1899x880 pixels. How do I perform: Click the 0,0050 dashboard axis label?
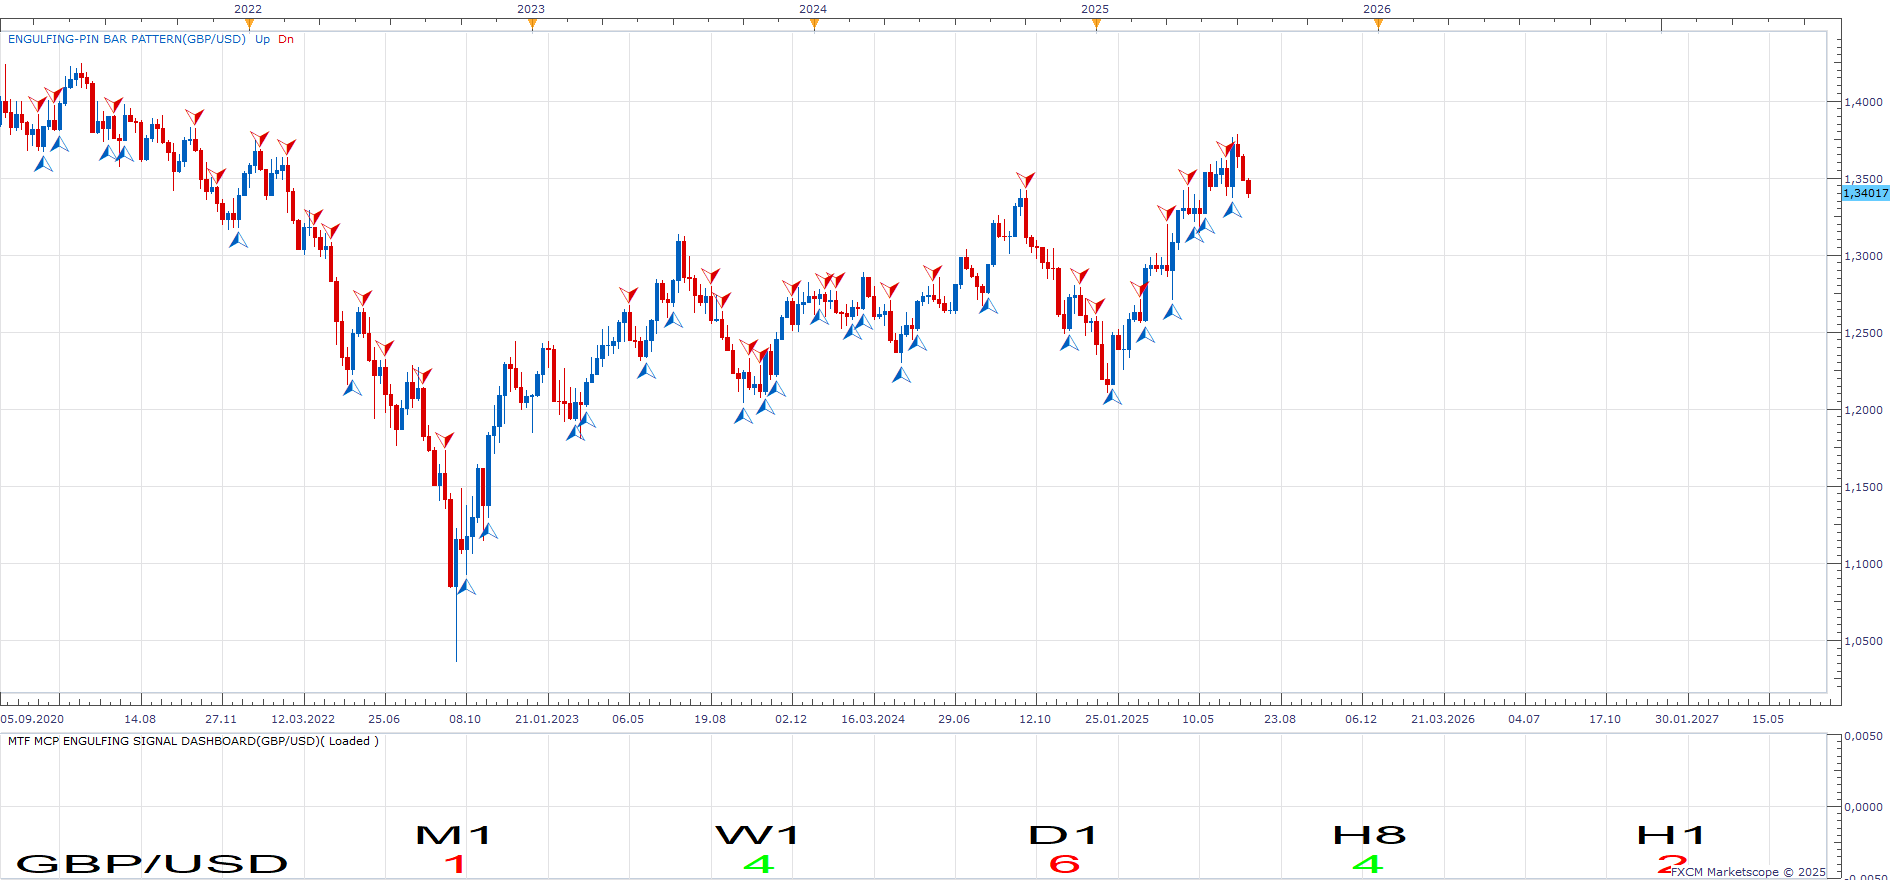1863,736
